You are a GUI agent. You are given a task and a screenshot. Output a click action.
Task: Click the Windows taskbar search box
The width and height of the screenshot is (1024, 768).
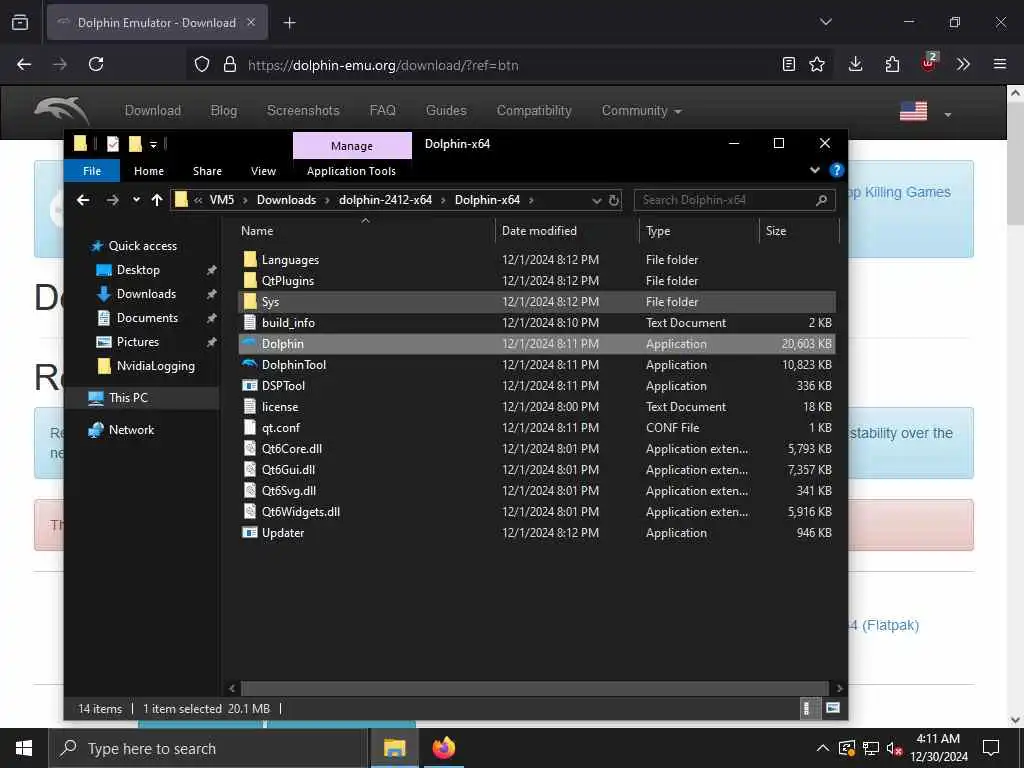[x=208, y=748]
